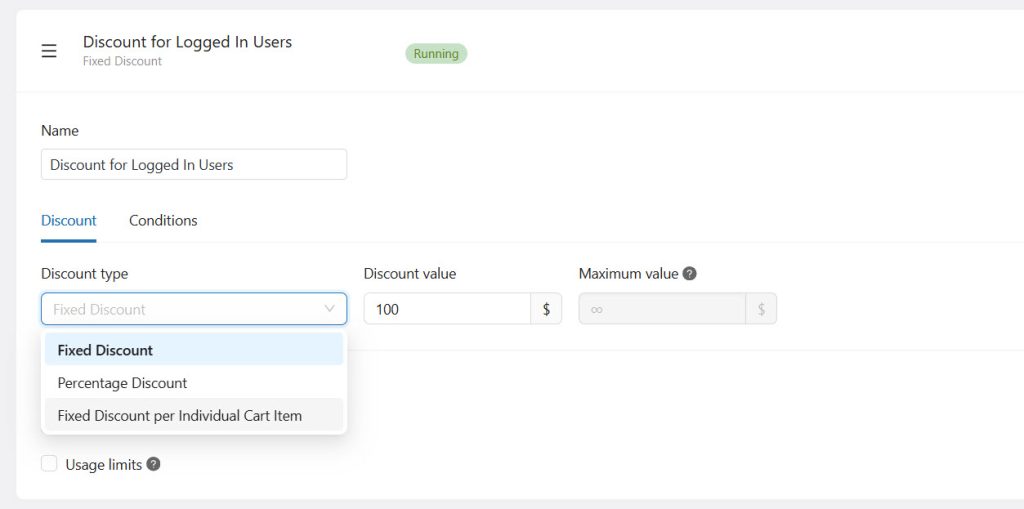Image resolution: width=1024 pixels, height=509 pixels.
Task: Switch to the Conditions tab
Action: (x=163, y=221)
